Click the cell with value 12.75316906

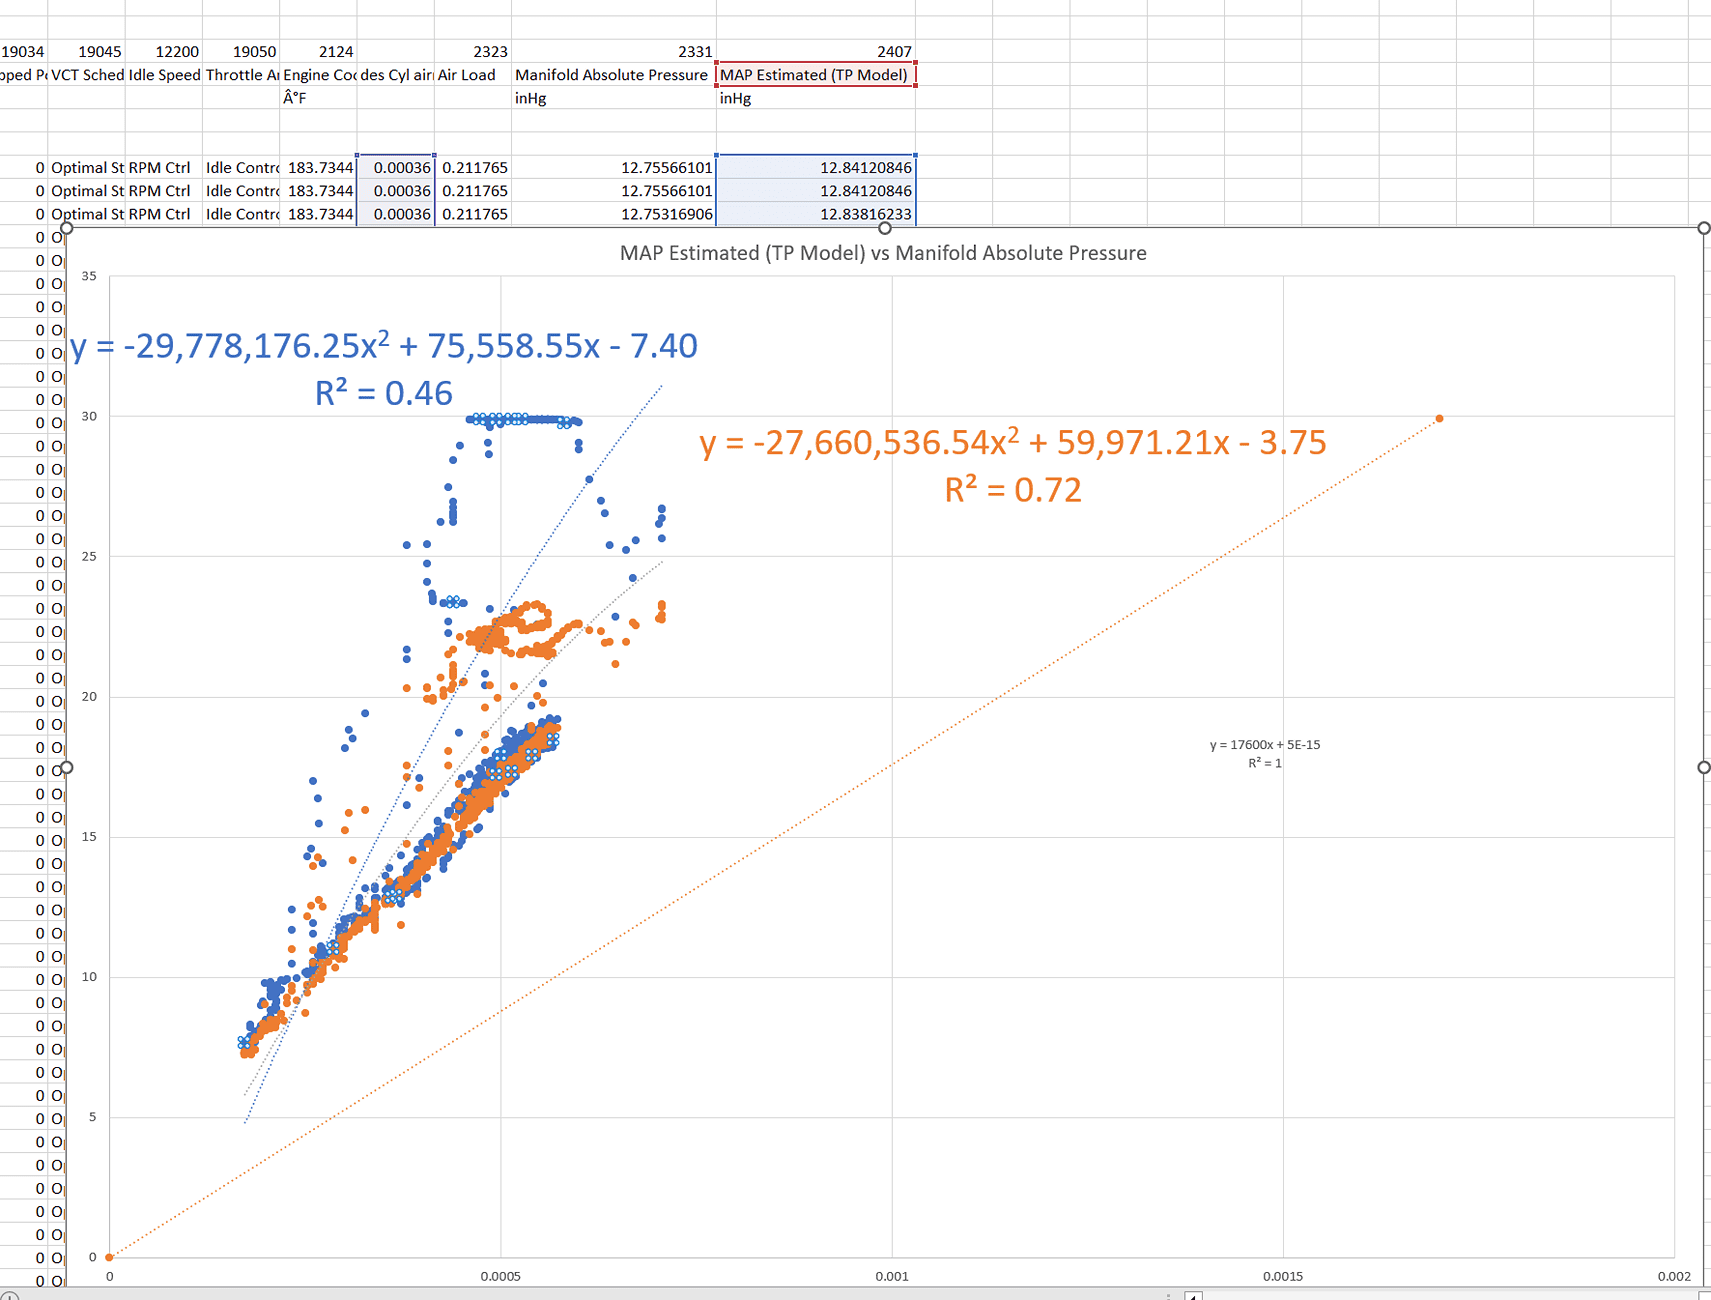[x=613, y=214]
